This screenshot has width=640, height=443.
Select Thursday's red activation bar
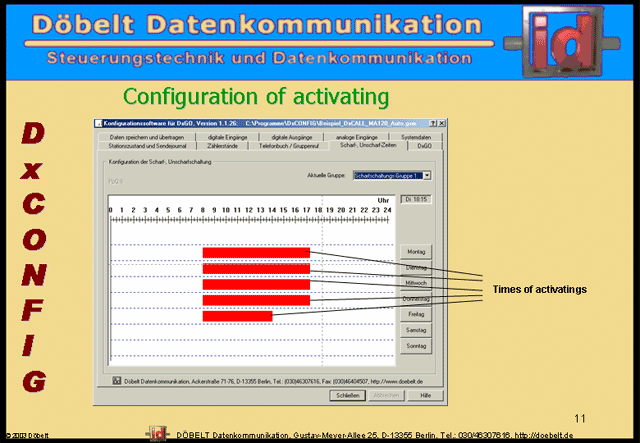tap(256, 301)
